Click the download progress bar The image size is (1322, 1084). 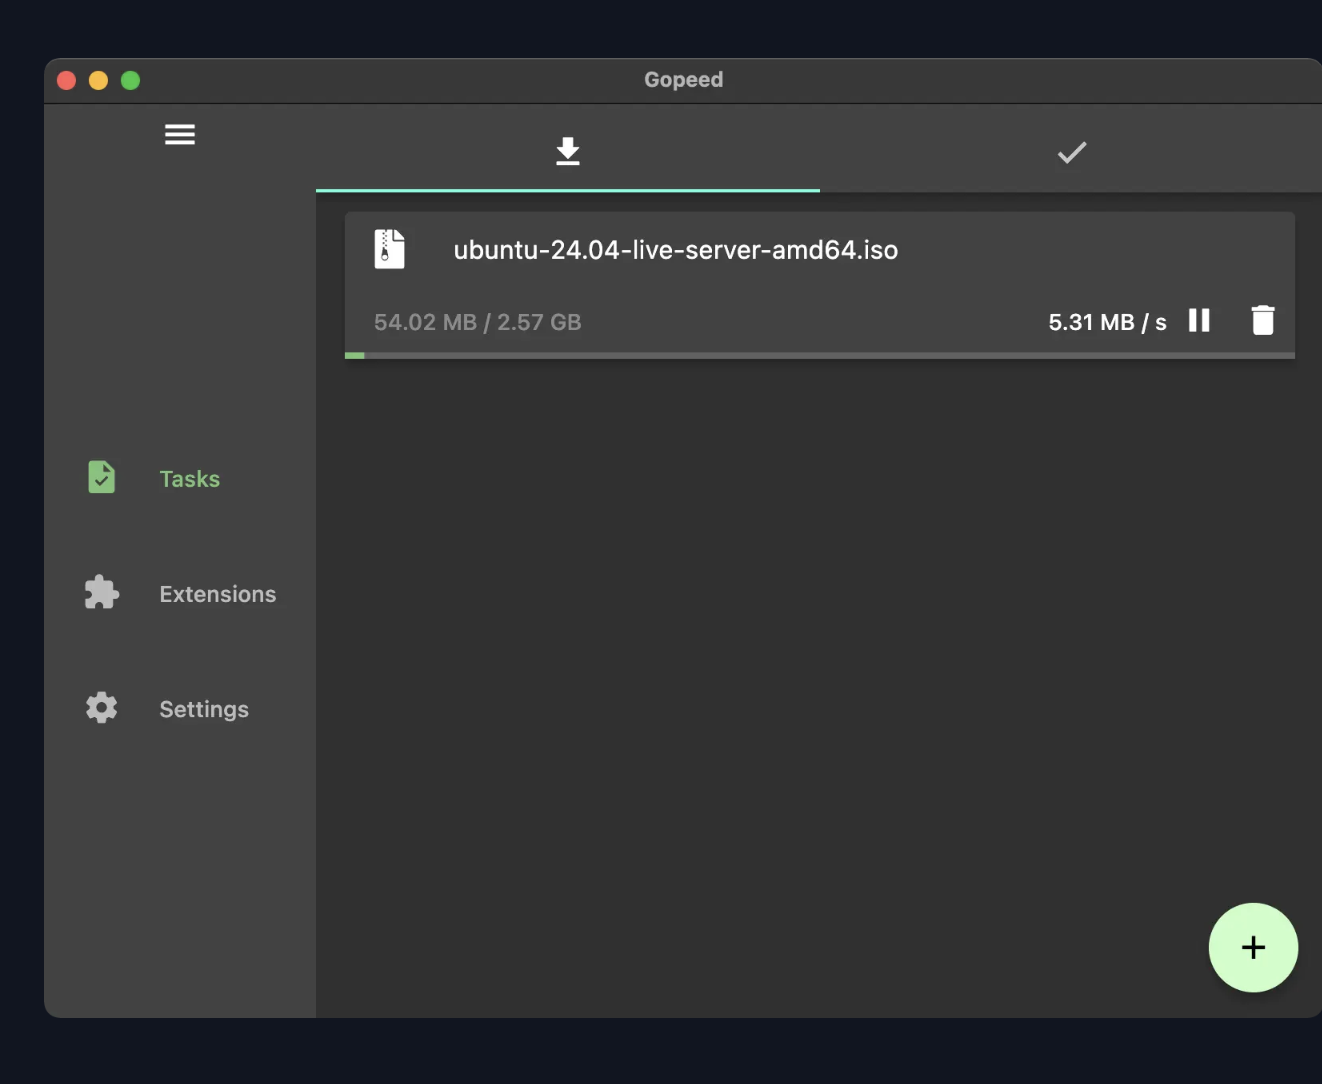pyautogui.click(x=819, y=355)
